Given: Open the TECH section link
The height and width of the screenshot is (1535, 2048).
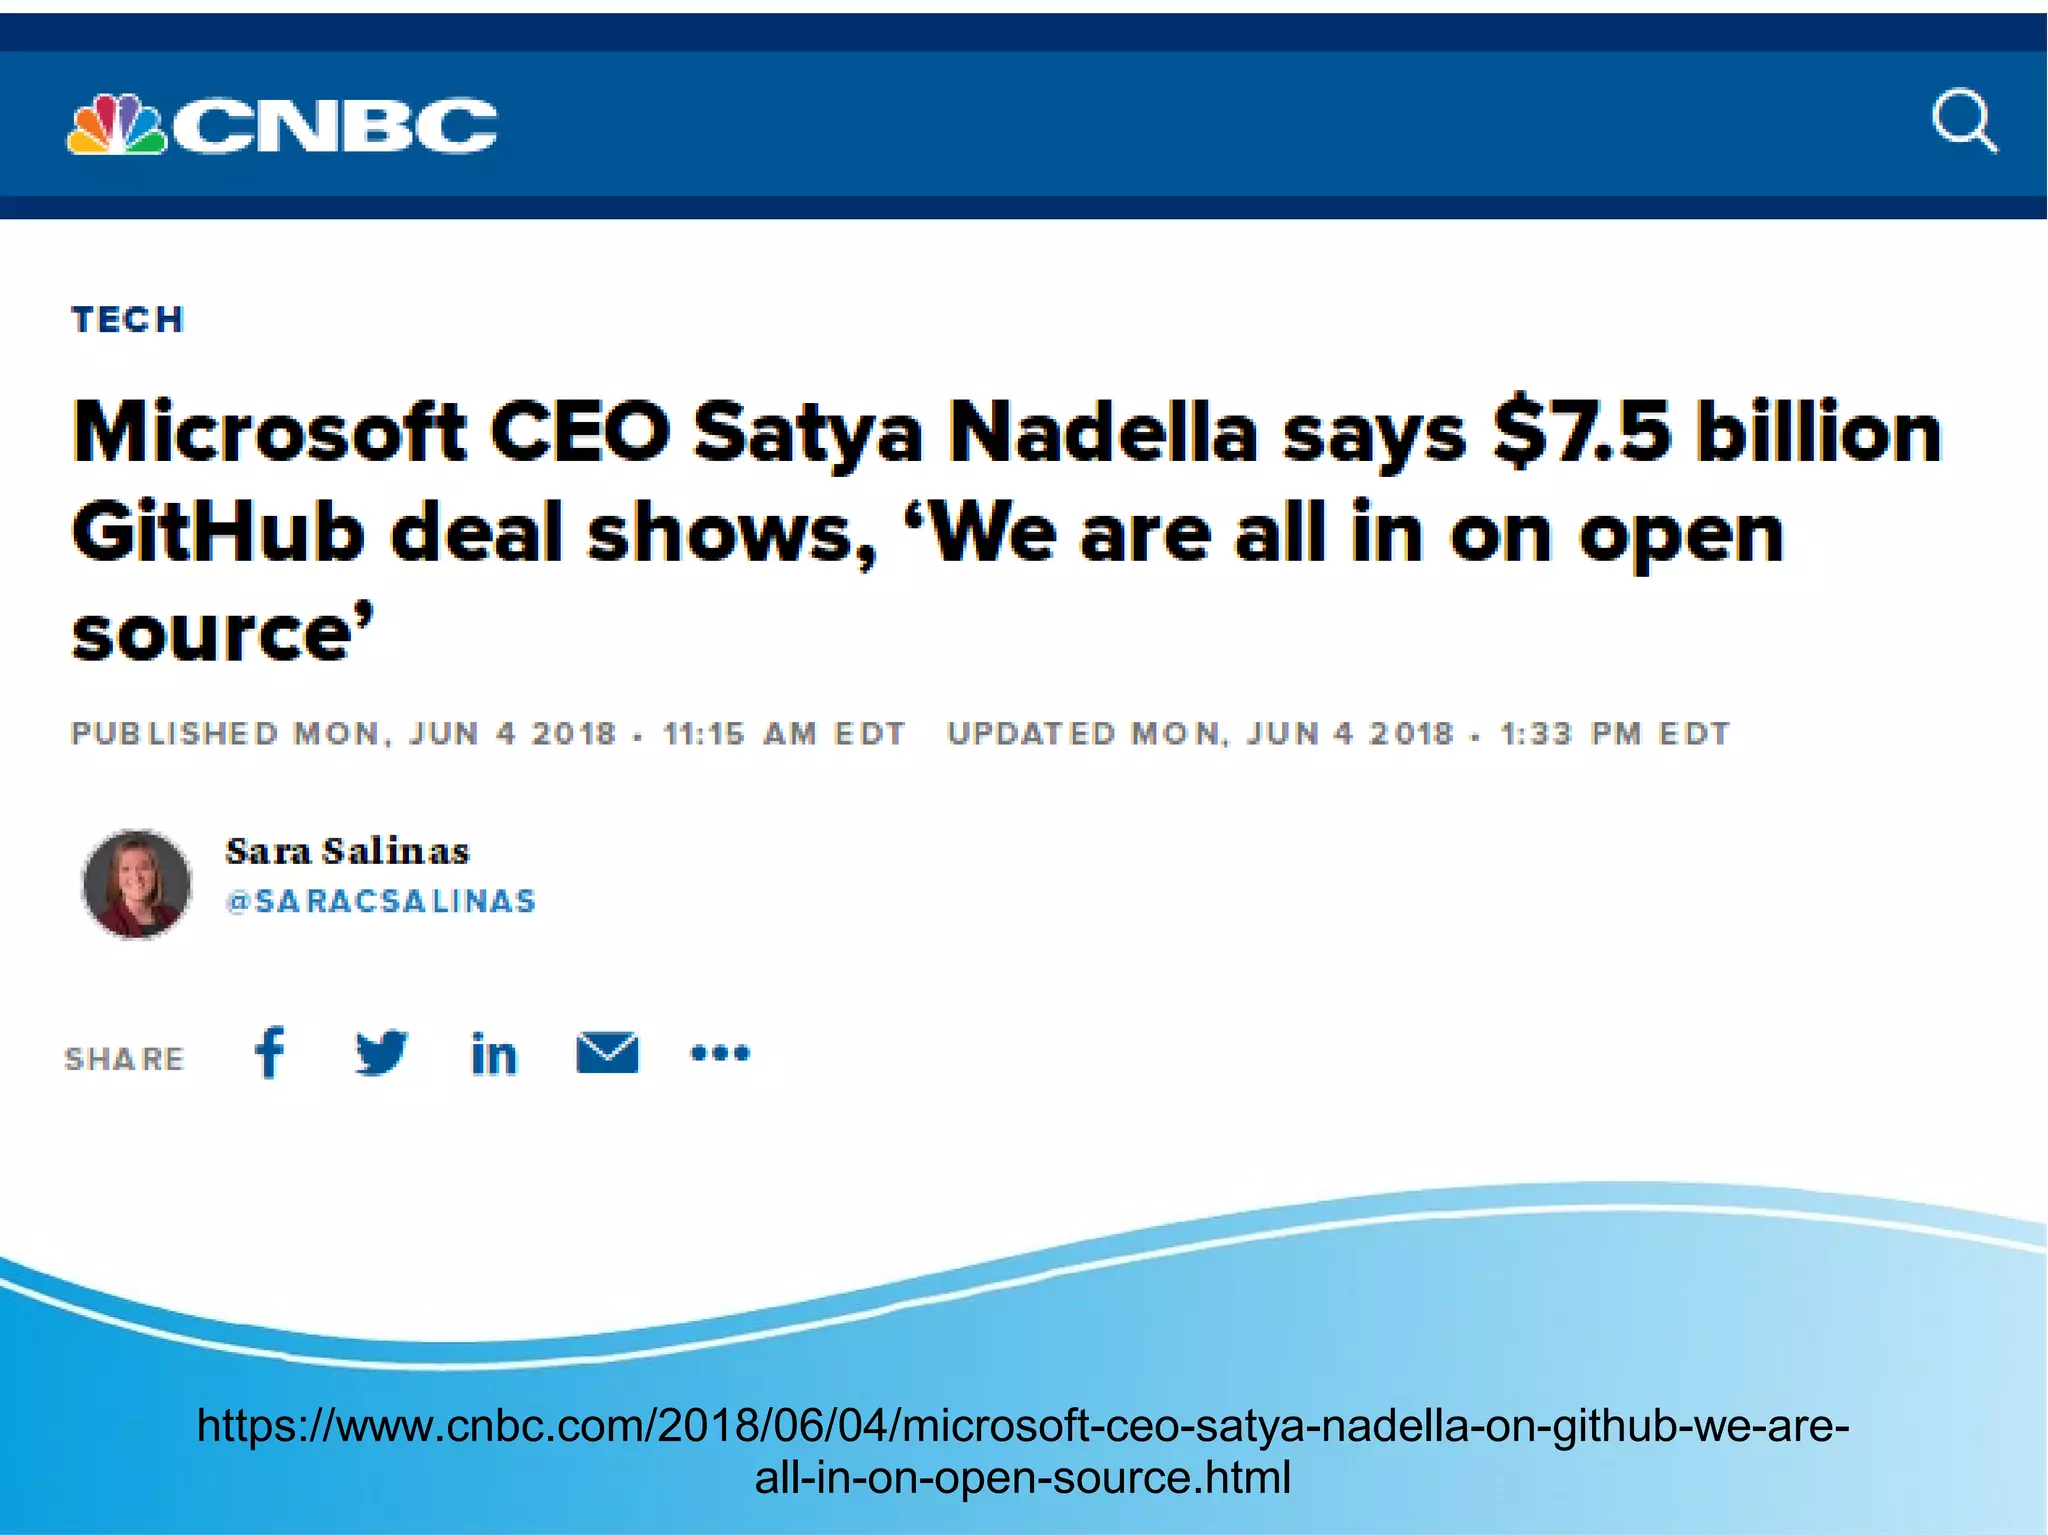Looking at the screenshot, I should 128,320.
